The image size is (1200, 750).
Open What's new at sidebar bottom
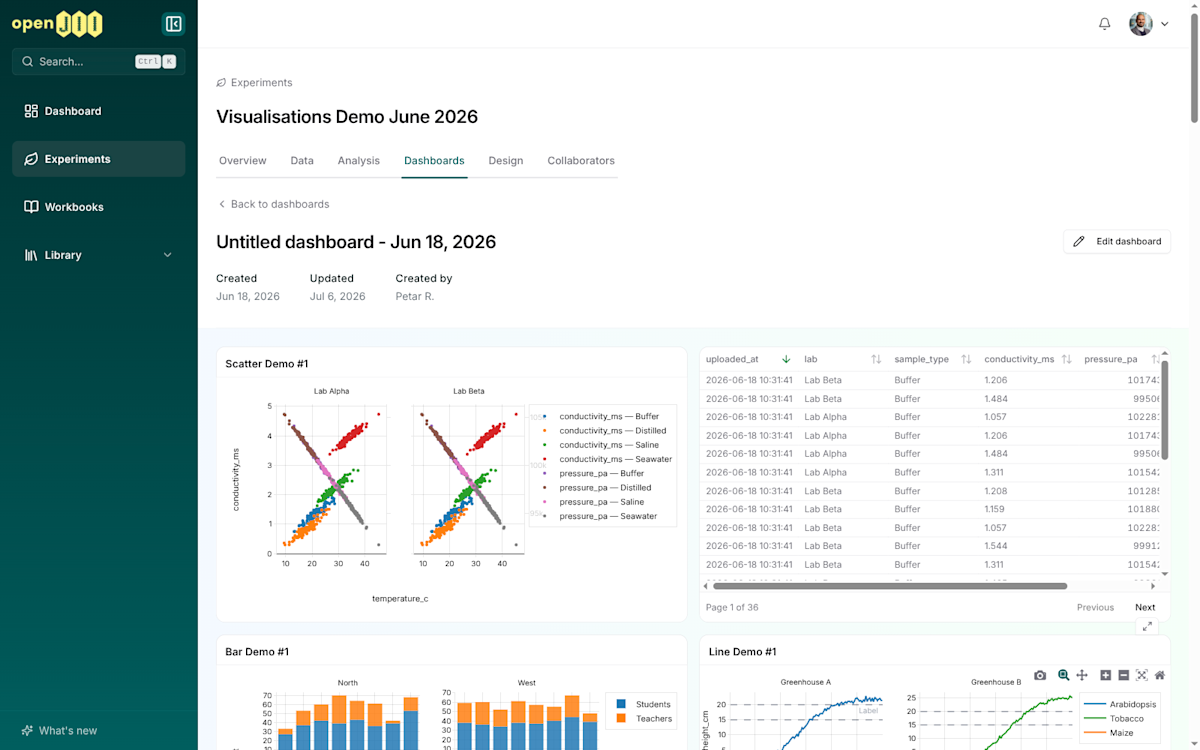[x=59, y=731]
